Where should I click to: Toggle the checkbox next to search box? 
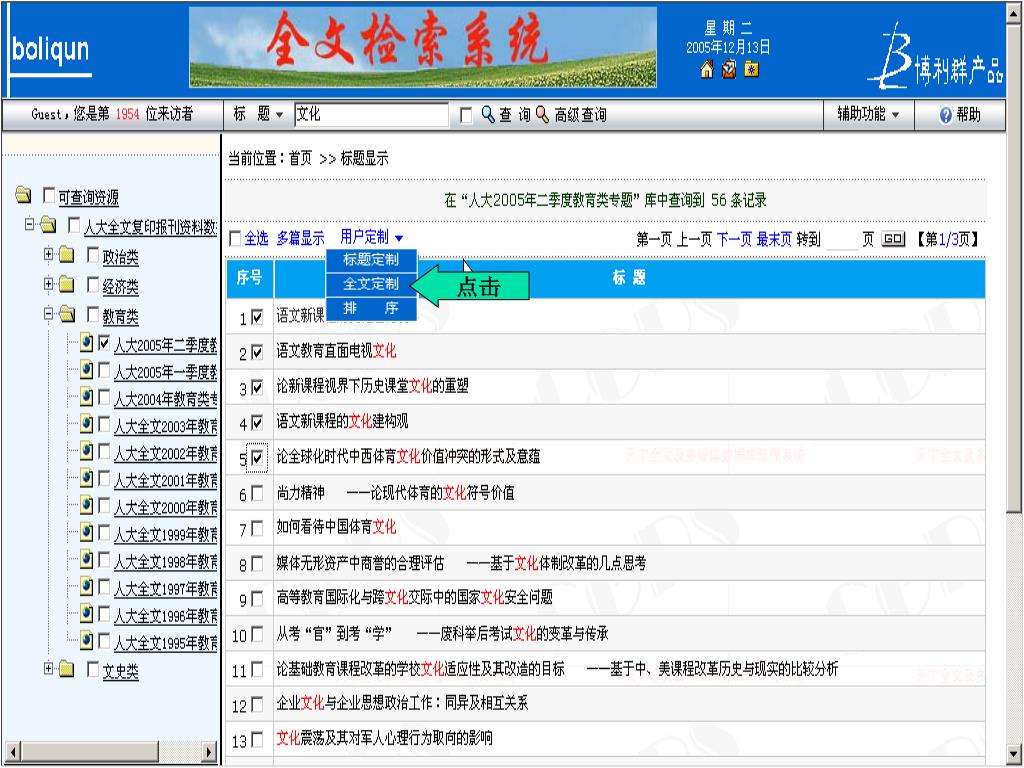[x=466, y=116]
